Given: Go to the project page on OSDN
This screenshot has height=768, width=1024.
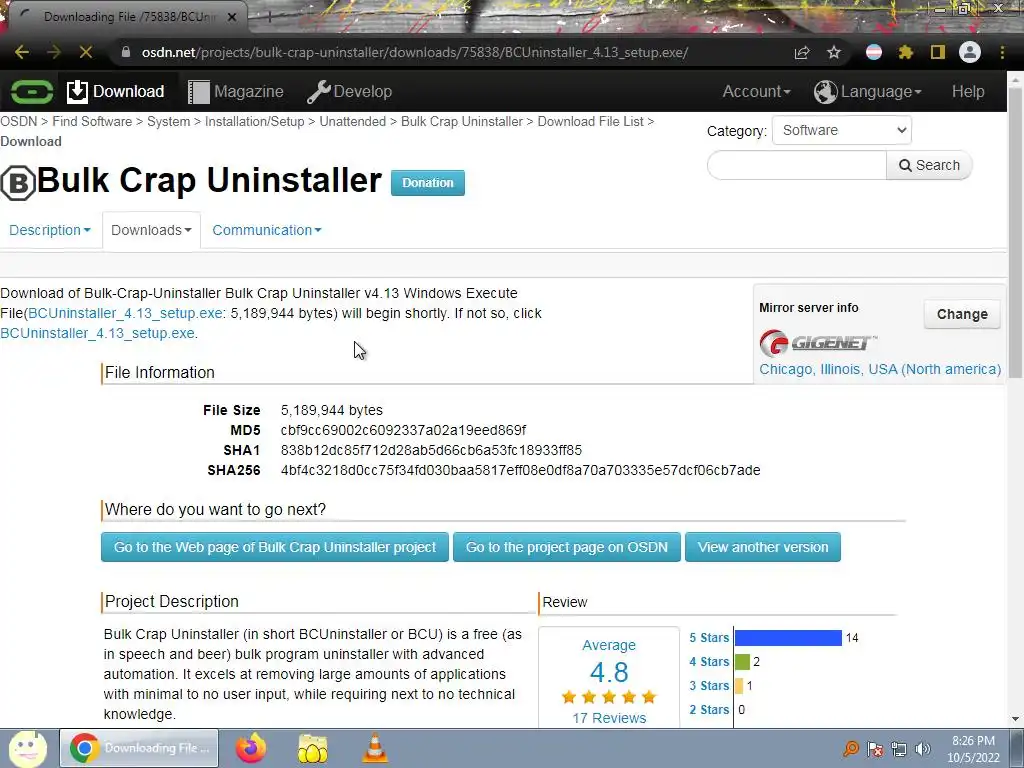Looking at the screenshot, I should 567,547.
